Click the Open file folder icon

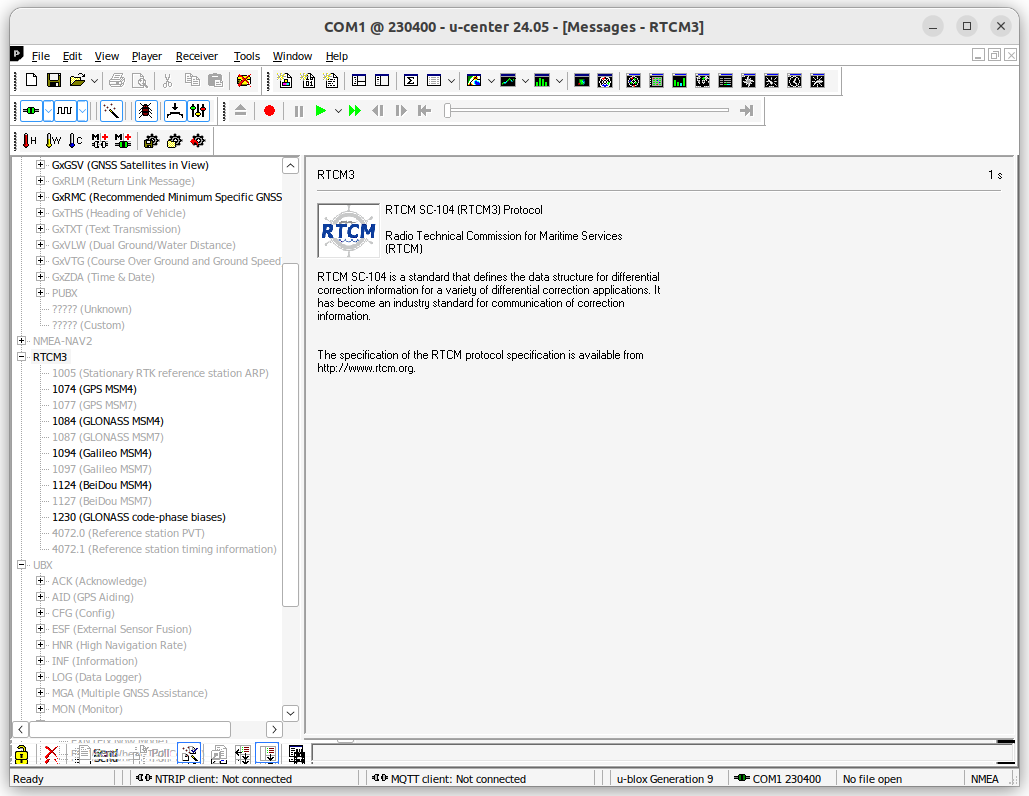77,80
